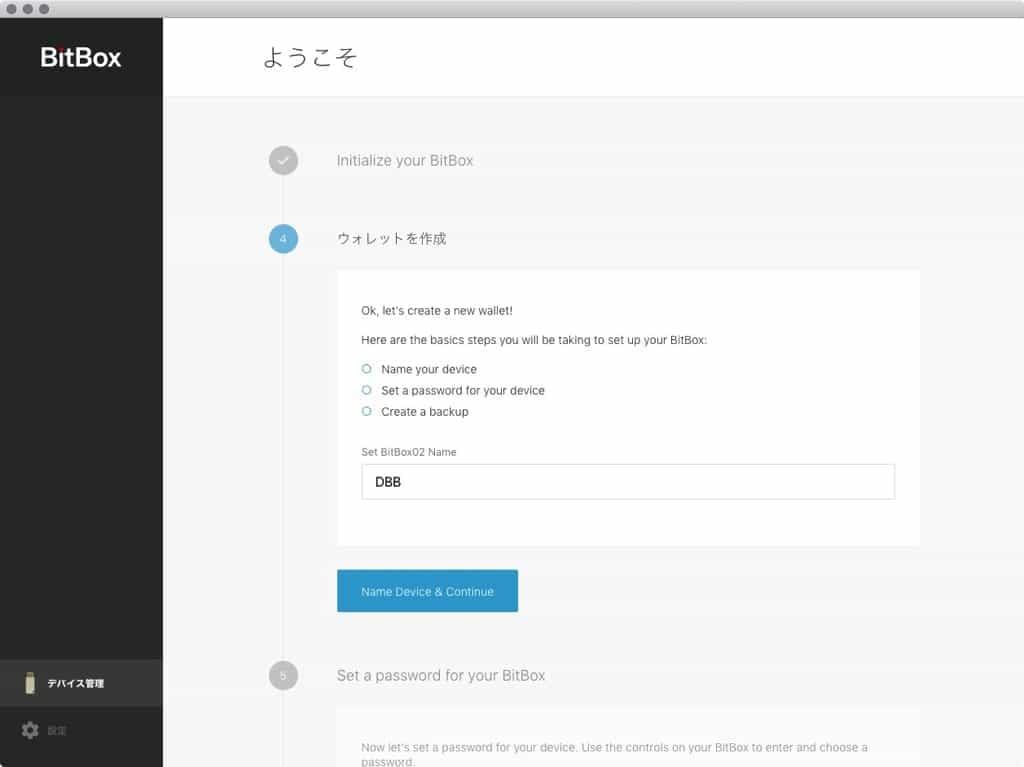
Task: Click the bullet beside Name your device
Action: pos(366,368)
